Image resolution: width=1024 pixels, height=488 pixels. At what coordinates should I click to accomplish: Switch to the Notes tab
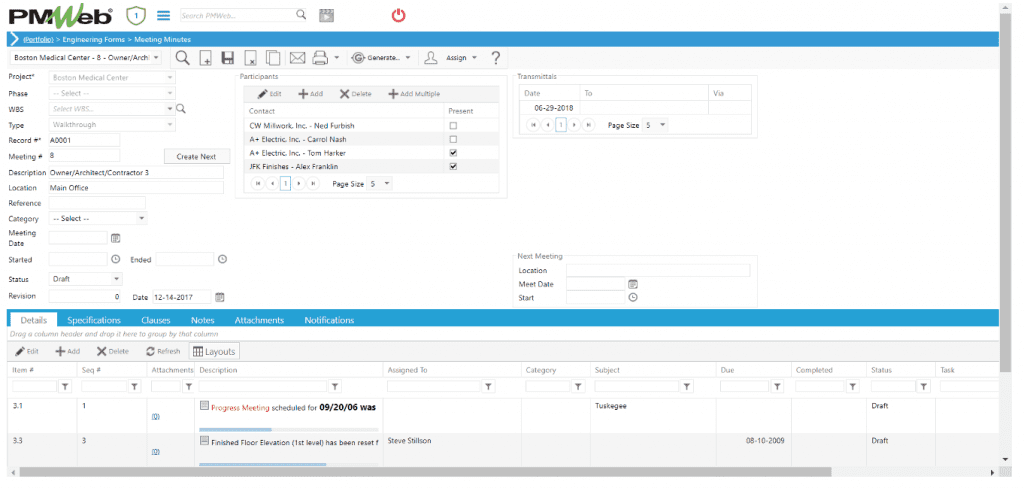click(x=202, y=320)
